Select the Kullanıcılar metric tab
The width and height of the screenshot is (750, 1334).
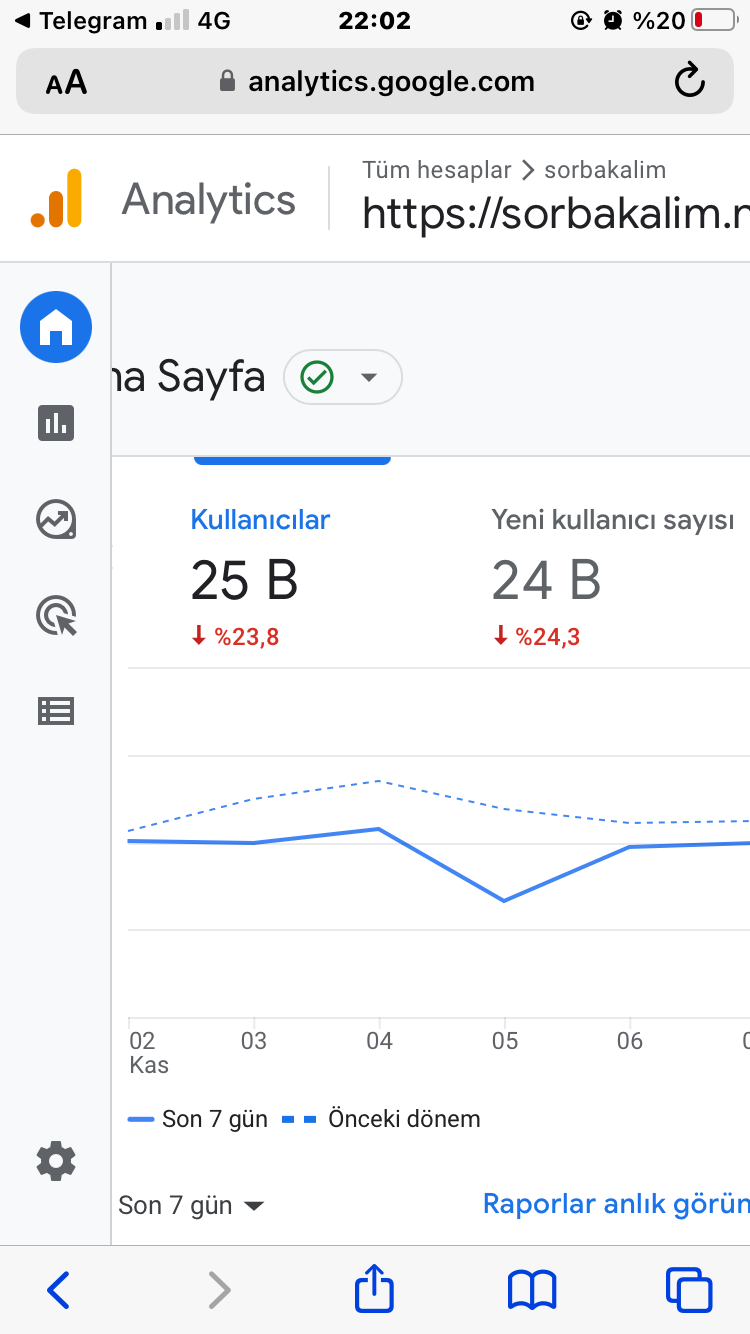[x=260, y=520]
